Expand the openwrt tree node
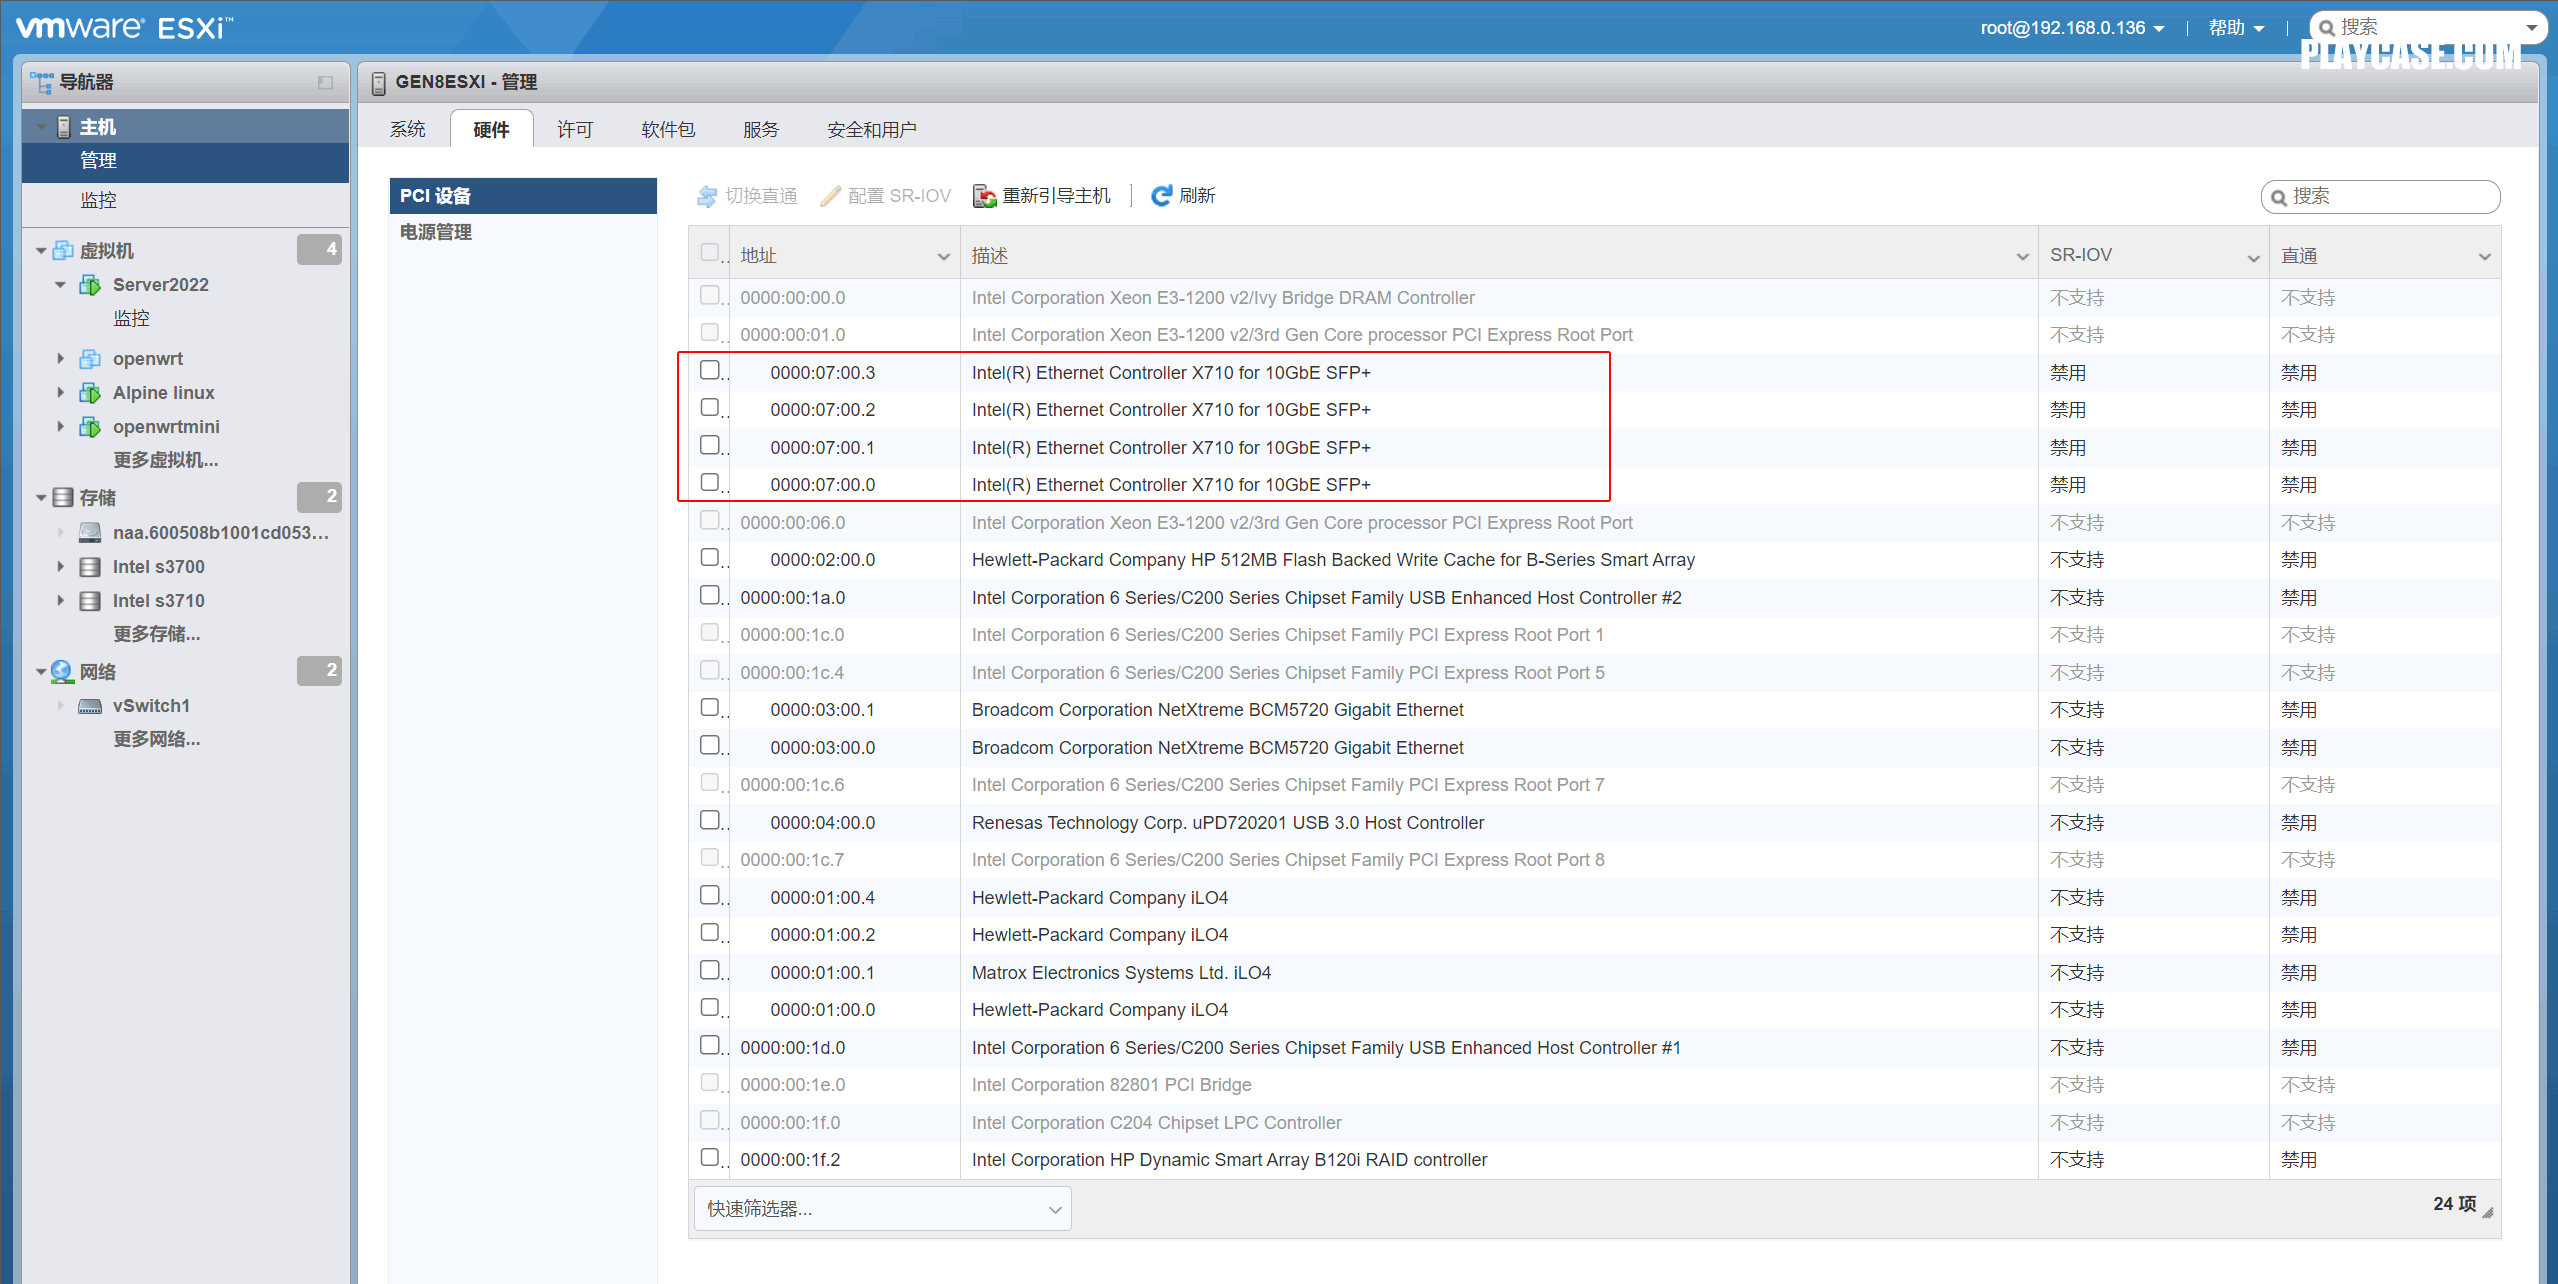 tap(60, 359)
